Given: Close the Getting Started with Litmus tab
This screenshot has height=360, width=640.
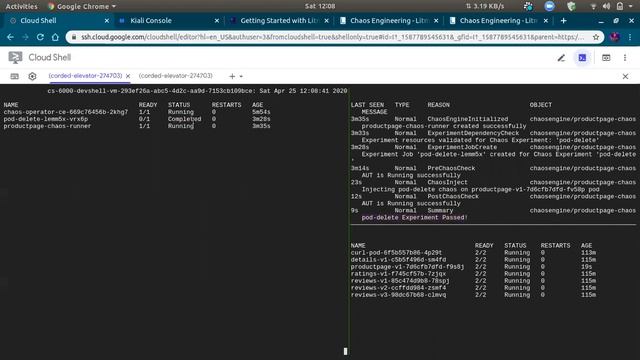Looking at the screenshot, I should (x=327, y=21).
